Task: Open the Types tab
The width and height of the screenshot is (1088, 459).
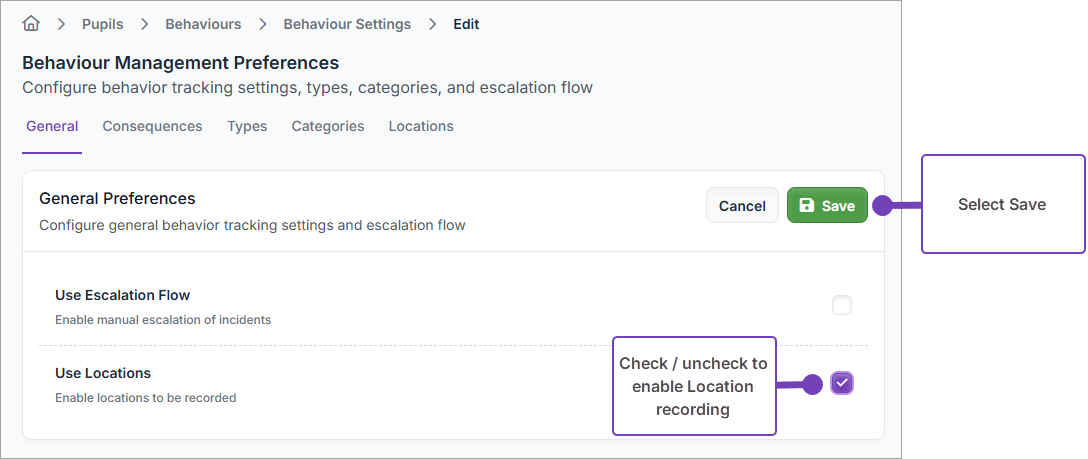Action: coord(247,126)
